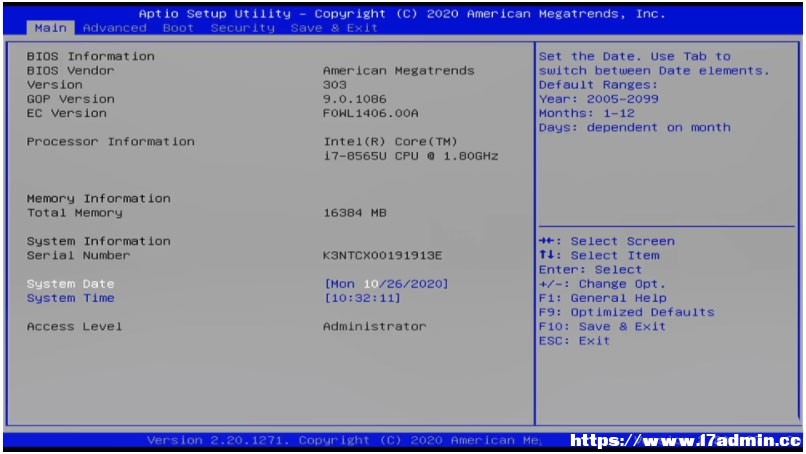Open the Advanced tab

(115, 28)
